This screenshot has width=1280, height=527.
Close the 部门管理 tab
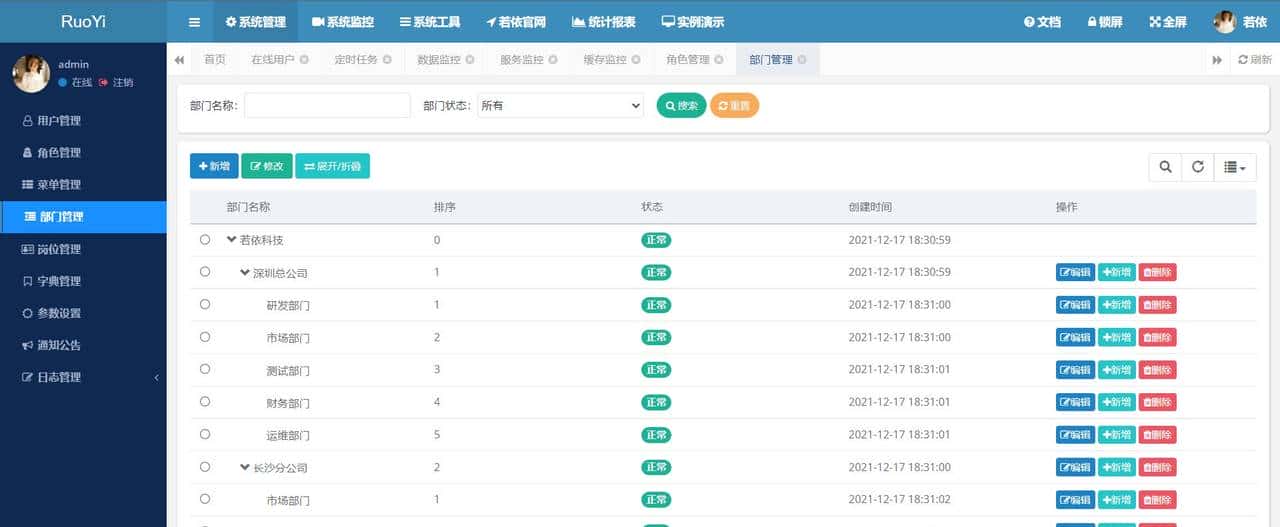[x=802, y=60]
